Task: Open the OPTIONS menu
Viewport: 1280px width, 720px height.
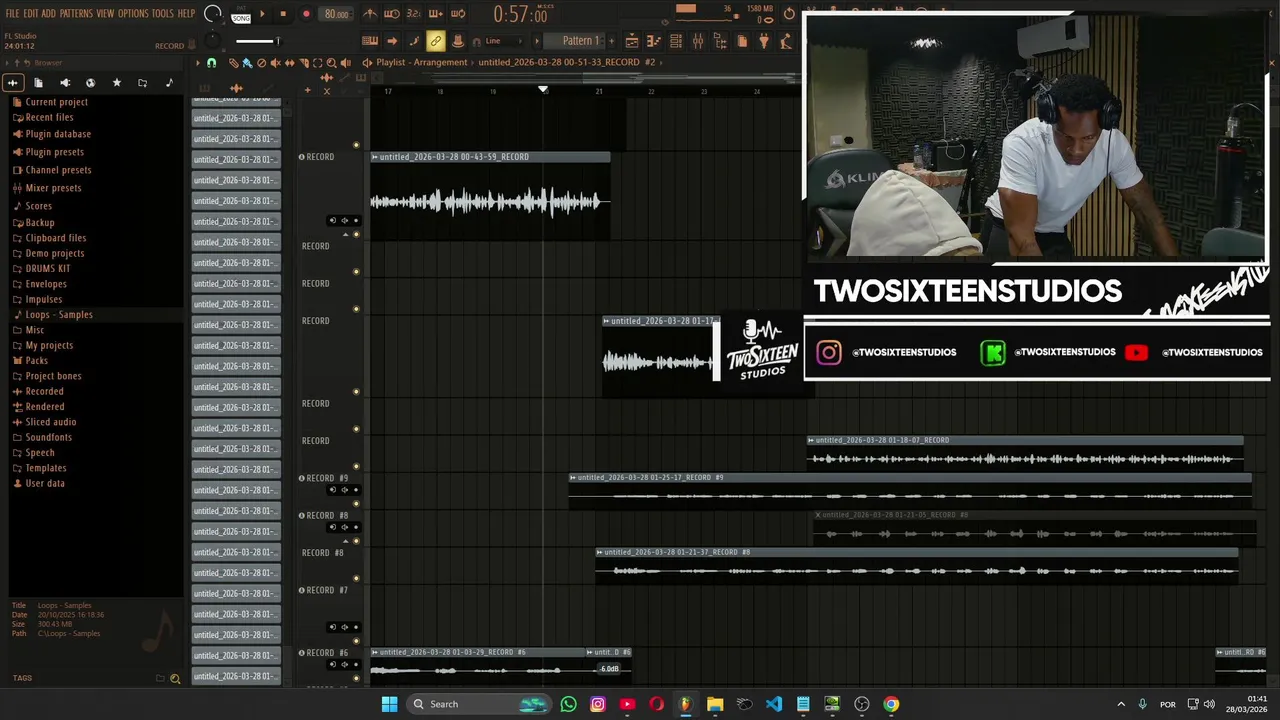Action: [x=133, y=13]
